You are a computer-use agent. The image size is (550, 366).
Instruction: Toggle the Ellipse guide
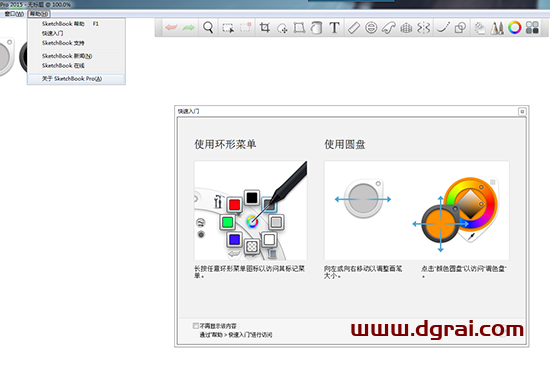point(371,27)
